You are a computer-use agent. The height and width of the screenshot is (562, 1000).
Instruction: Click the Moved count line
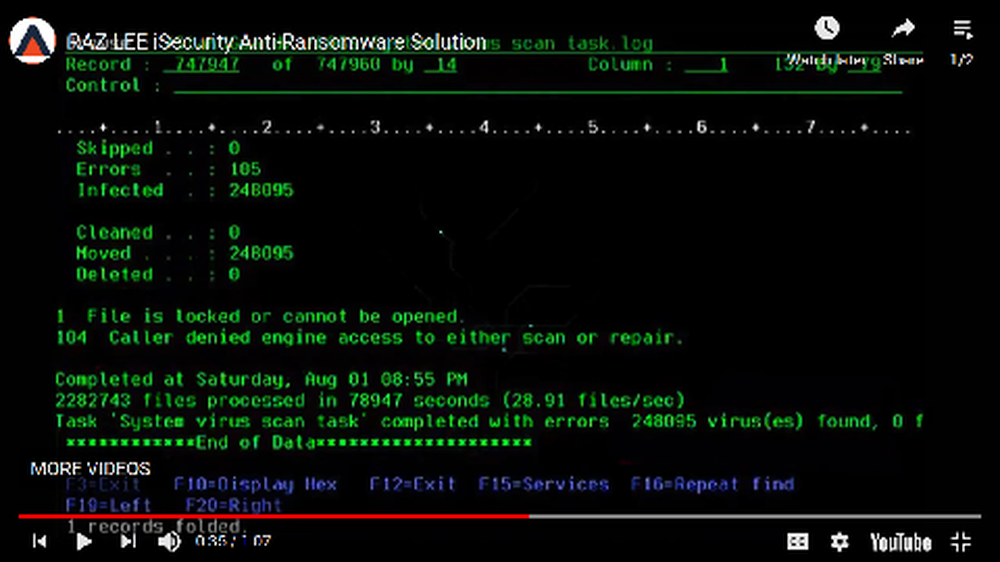pyautogui.click(x=185, y=253)
